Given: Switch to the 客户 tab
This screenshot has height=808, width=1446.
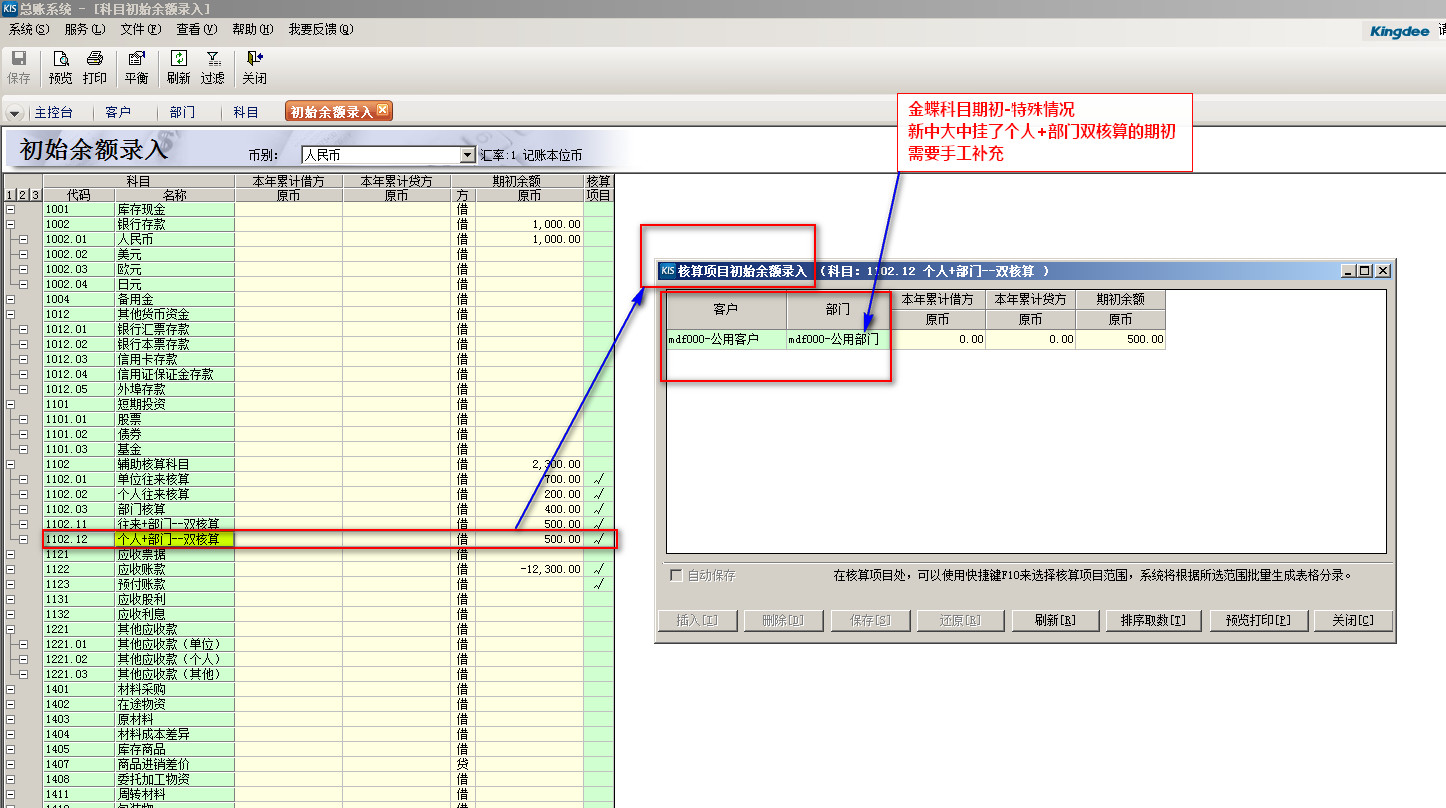Looking at the screenshot, I should [118, 113].
